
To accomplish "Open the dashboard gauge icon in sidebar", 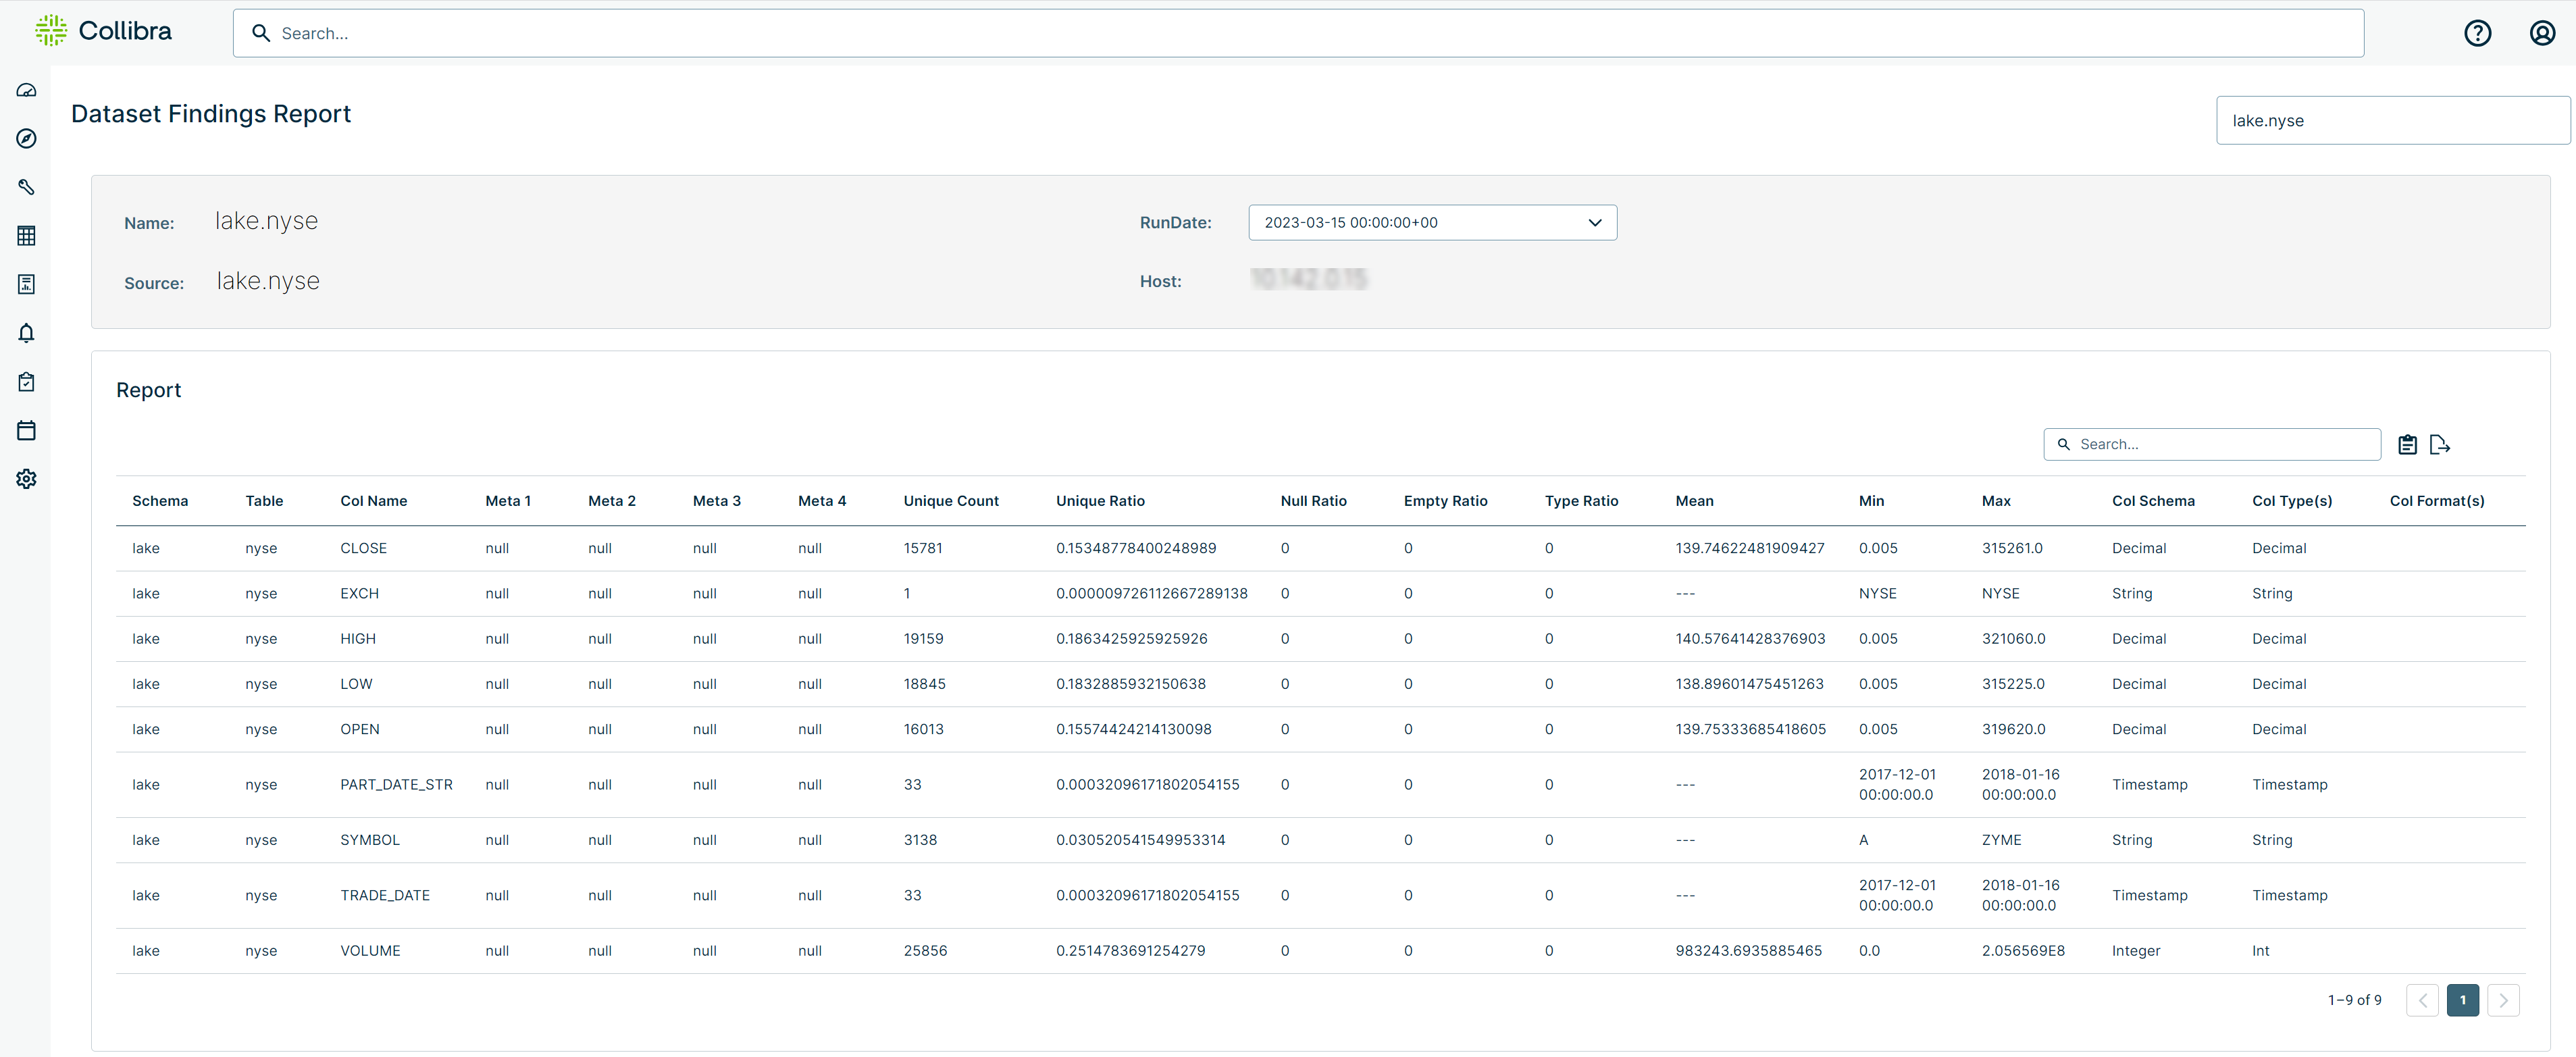I will point(27,90).
